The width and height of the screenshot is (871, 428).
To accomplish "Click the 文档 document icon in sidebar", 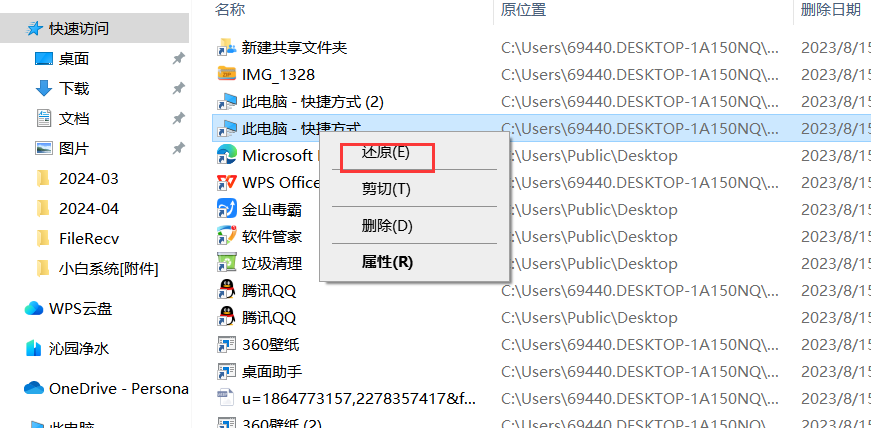I will 43,118.
